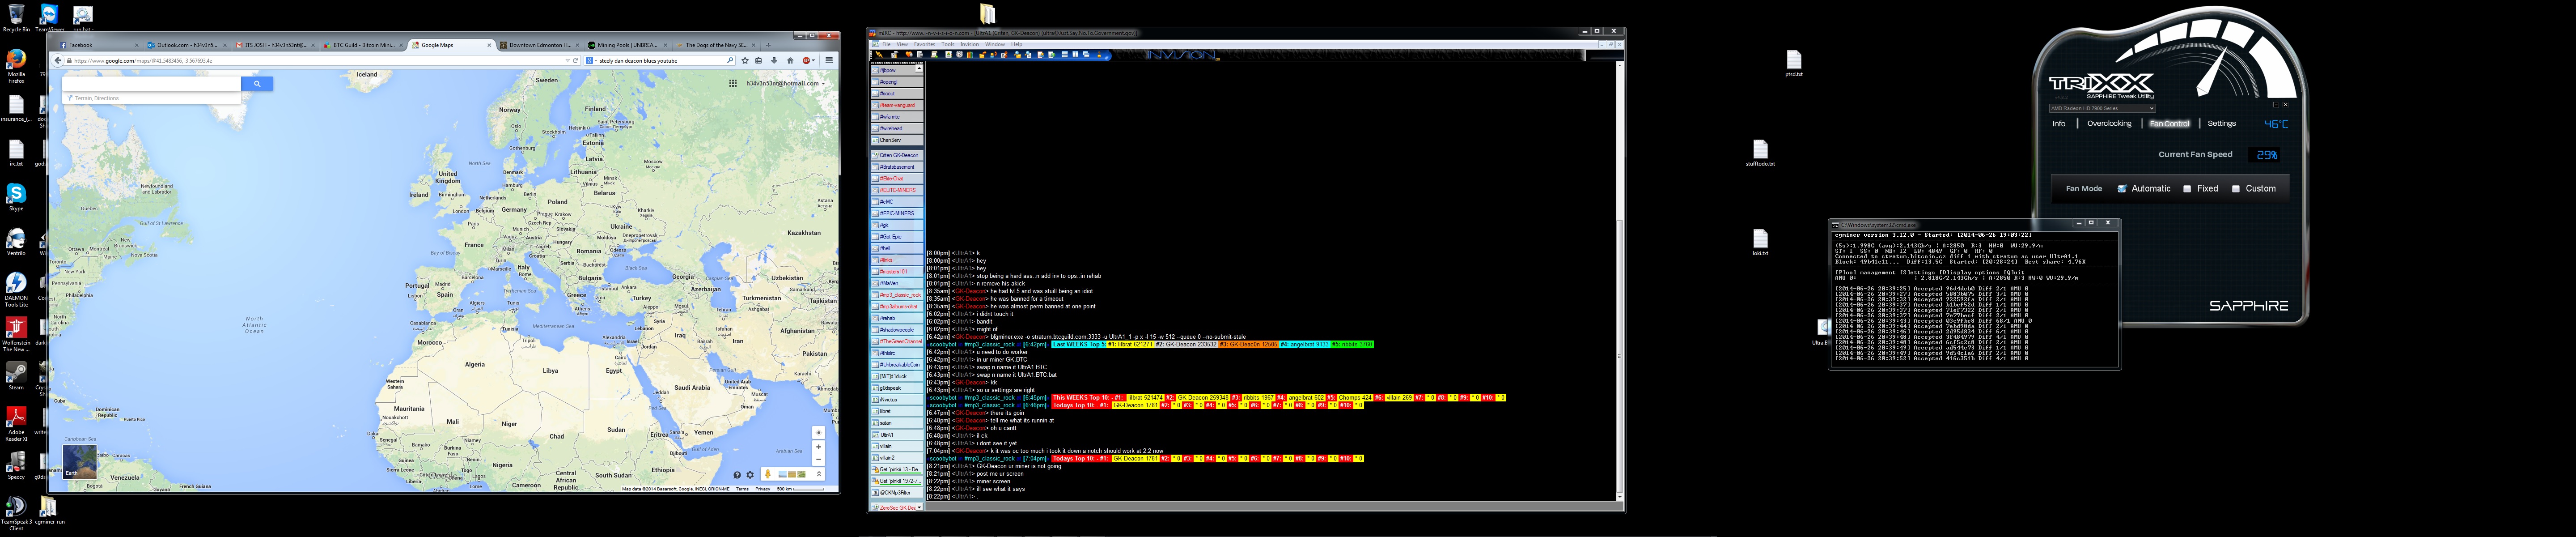Open the URL history dropdown arrow
Screen dimensions: 2576x537
tap(567, 60)
